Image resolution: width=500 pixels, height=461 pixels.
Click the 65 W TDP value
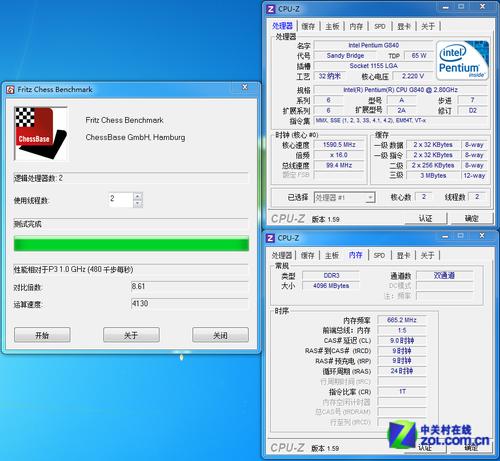(x=419, y=56)
